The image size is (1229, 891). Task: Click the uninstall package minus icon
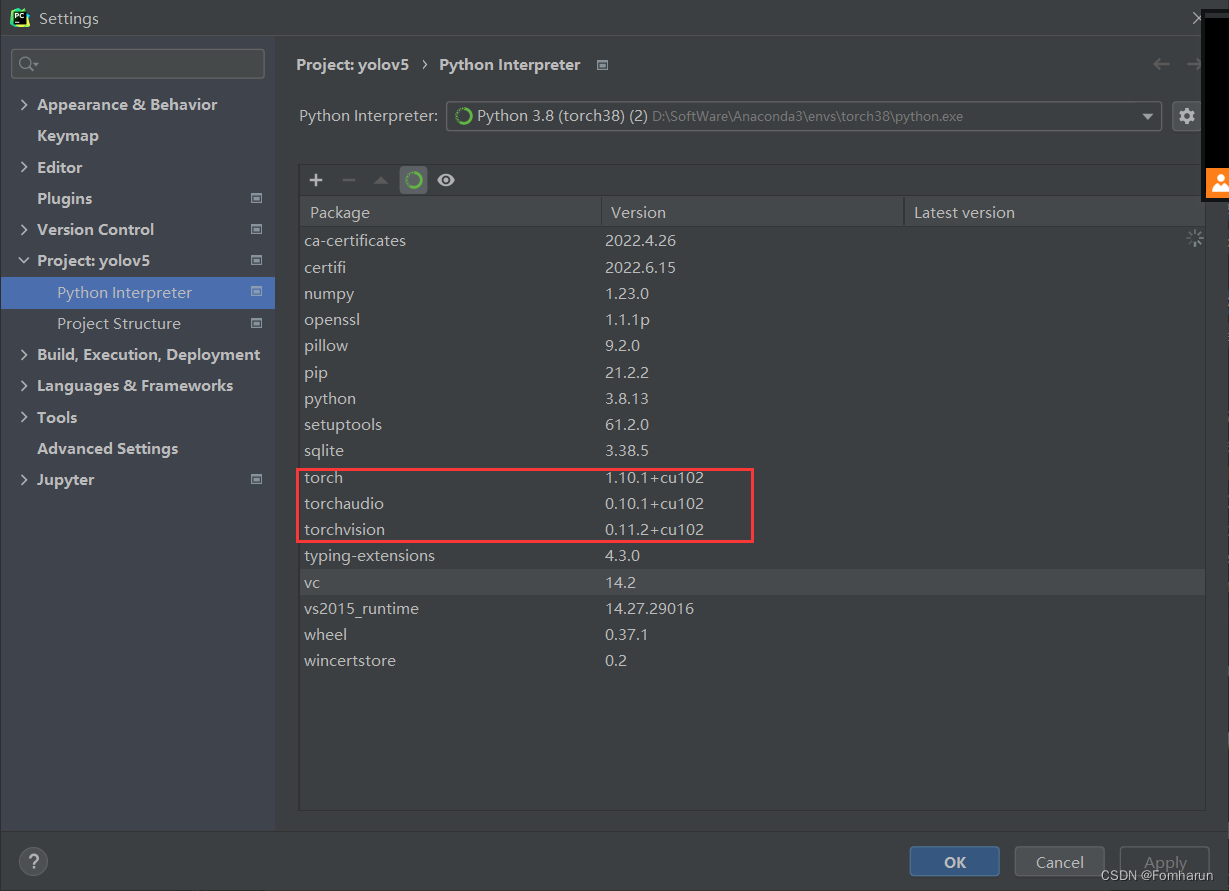click(x=349, y=180)
